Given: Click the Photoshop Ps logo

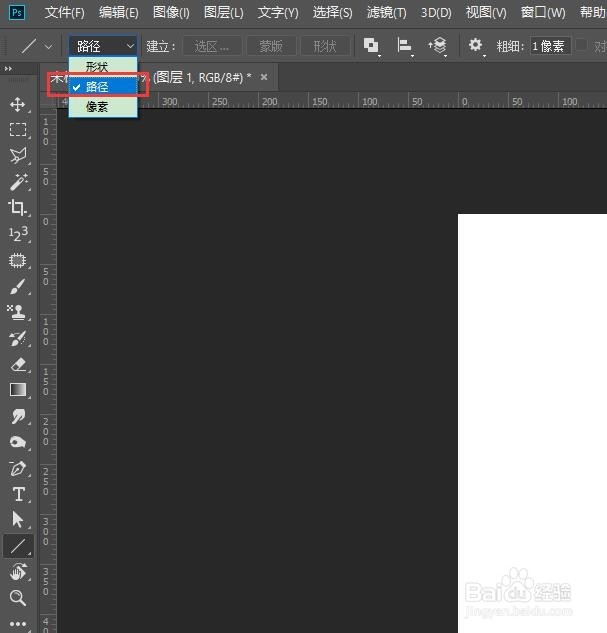Looking at the screenshot, I should point(17,13).
